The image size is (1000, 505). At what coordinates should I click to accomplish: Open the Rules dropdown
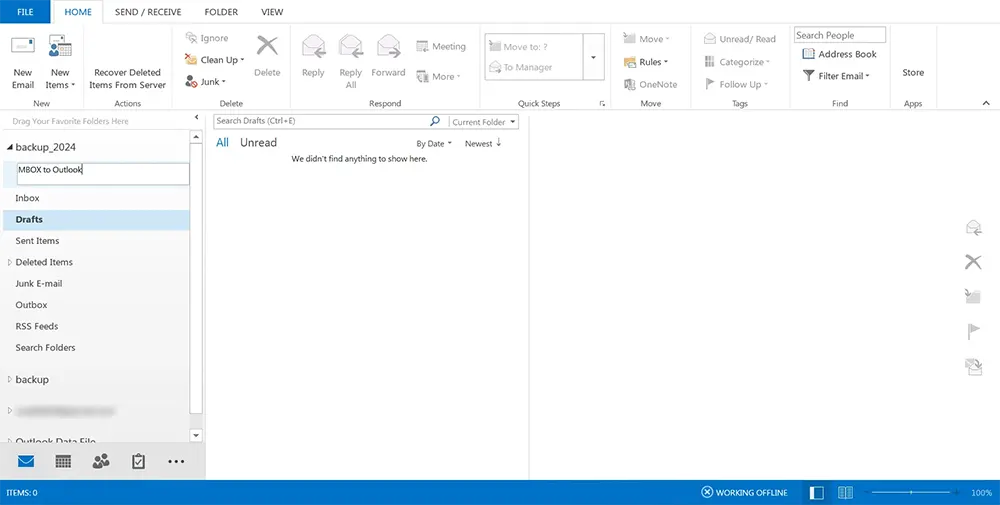click(x=645, y=62)
